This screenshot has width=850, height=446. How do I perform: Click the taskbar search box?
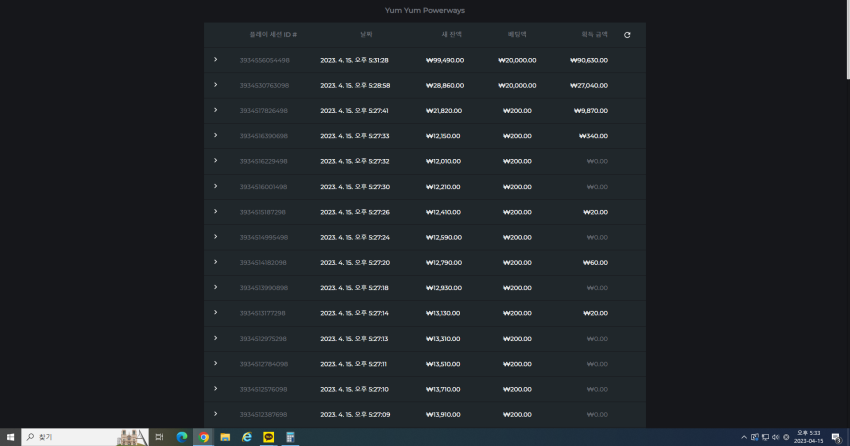(x=85, y=437)
